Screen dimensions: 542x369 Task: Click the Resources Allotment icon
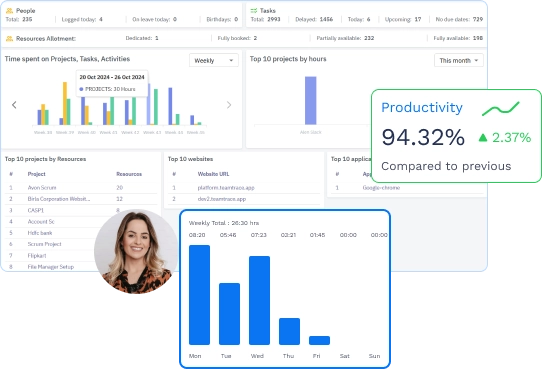tap(9, 38)
